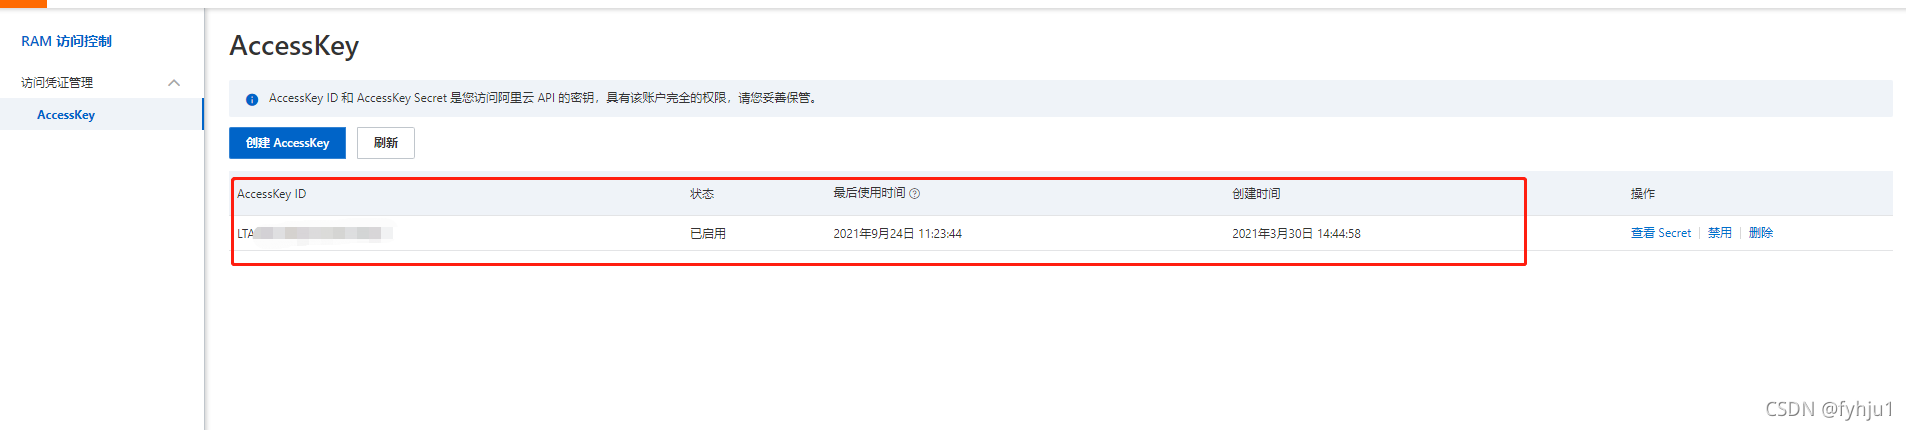Click the 状态 column header
This screenshot has width=1906, height=430.
click(702, 194)
